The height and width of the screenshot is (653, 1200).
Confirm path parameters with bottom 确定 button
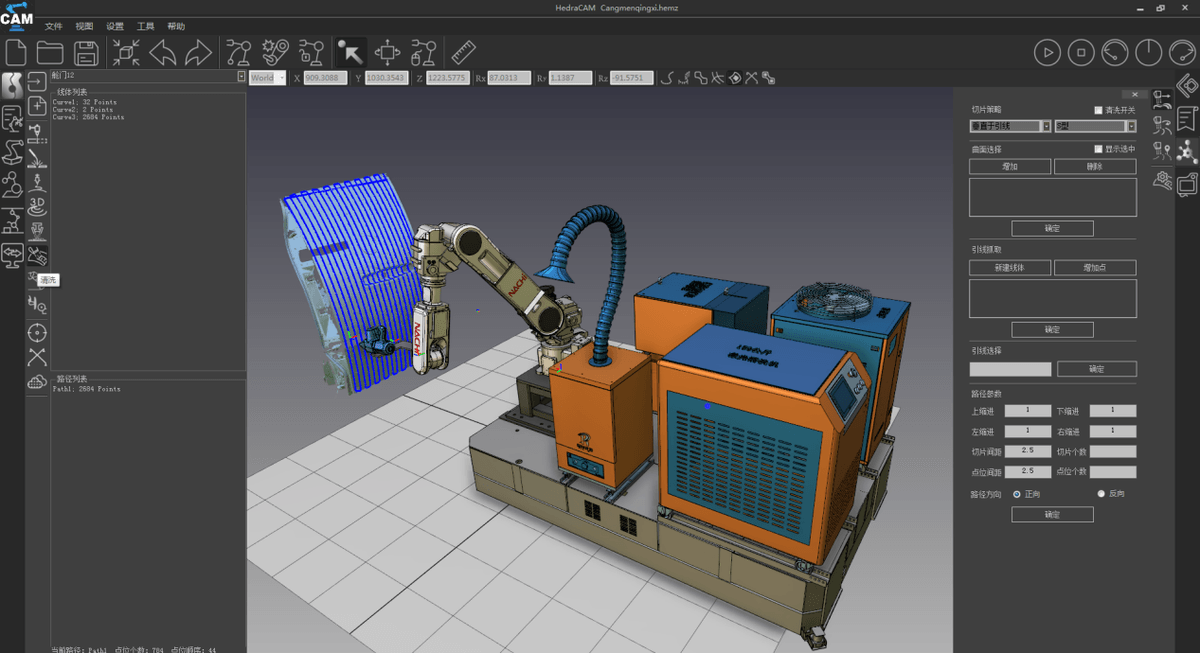pyautogui.click(x=1052, y=515)
